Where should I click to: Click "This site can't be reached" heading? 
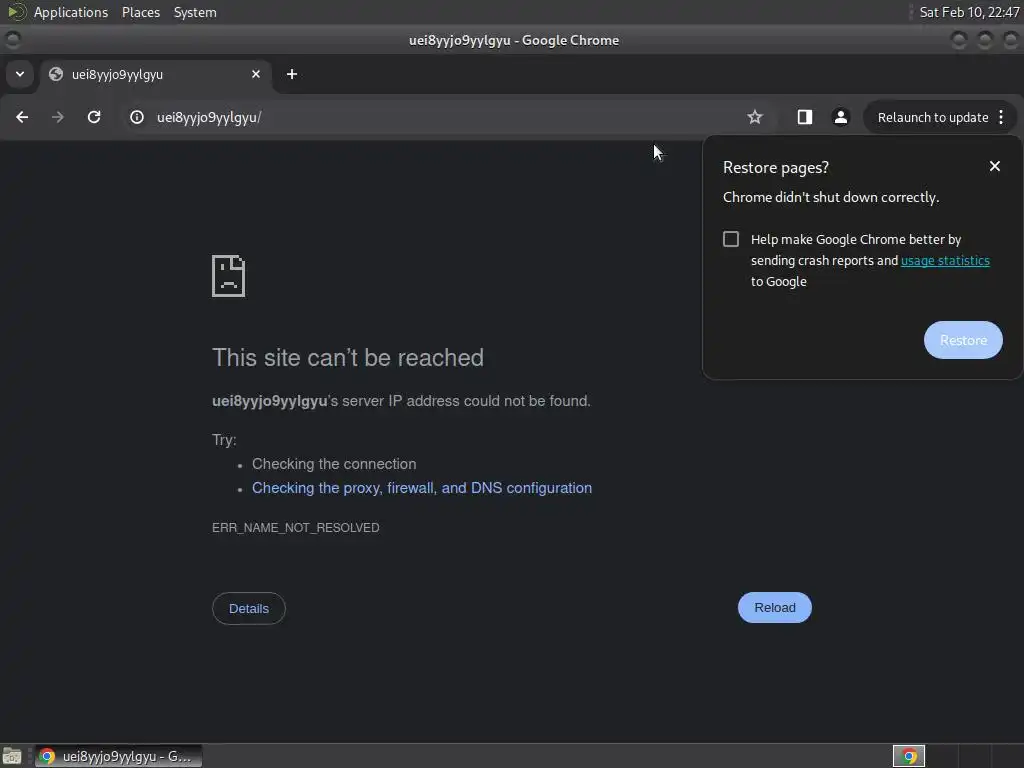pyautogui.click(x=348, y=357)
